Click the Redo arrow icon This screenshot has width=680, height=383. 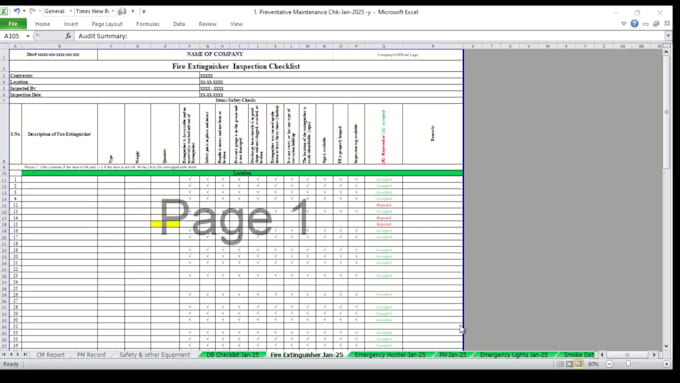32,11
